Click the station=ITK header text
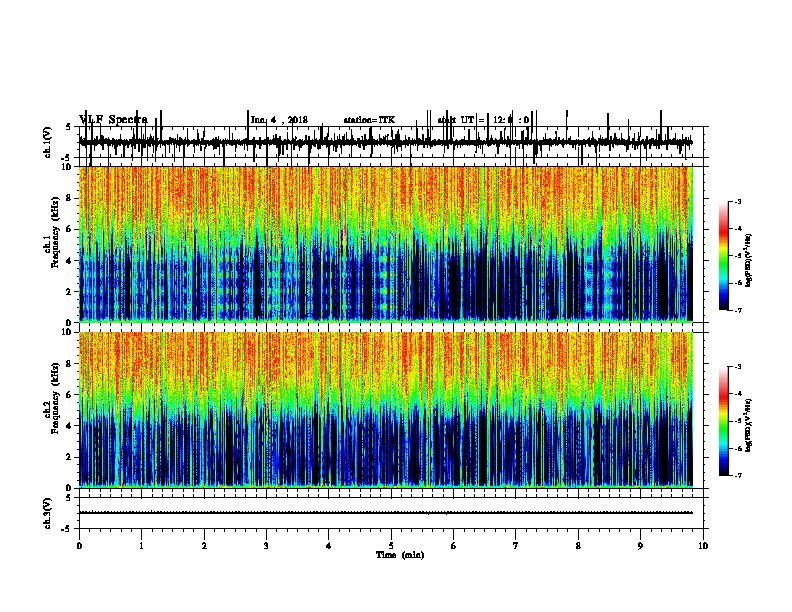Screen dimensions: 792x612 click(x=369, y=120)
